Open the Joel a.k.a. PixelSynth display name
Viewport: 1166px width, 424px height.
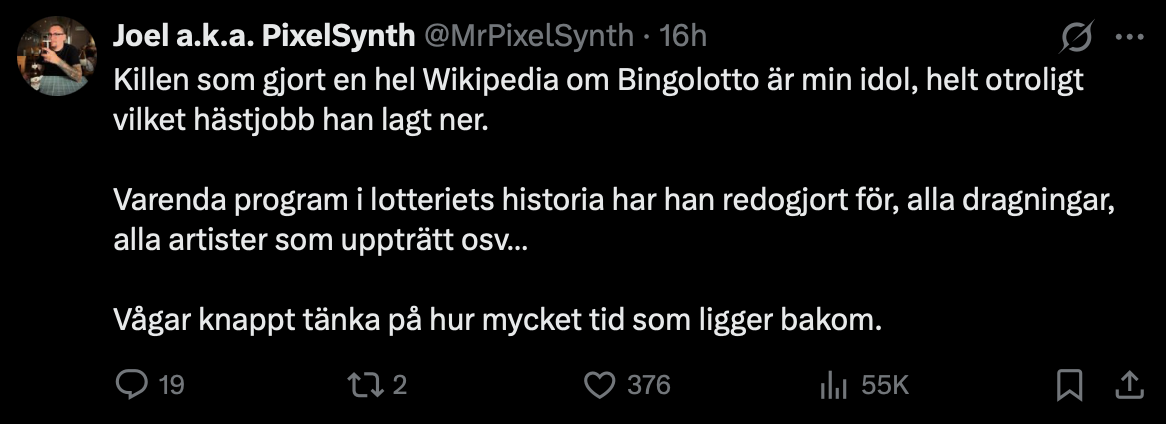264,35
